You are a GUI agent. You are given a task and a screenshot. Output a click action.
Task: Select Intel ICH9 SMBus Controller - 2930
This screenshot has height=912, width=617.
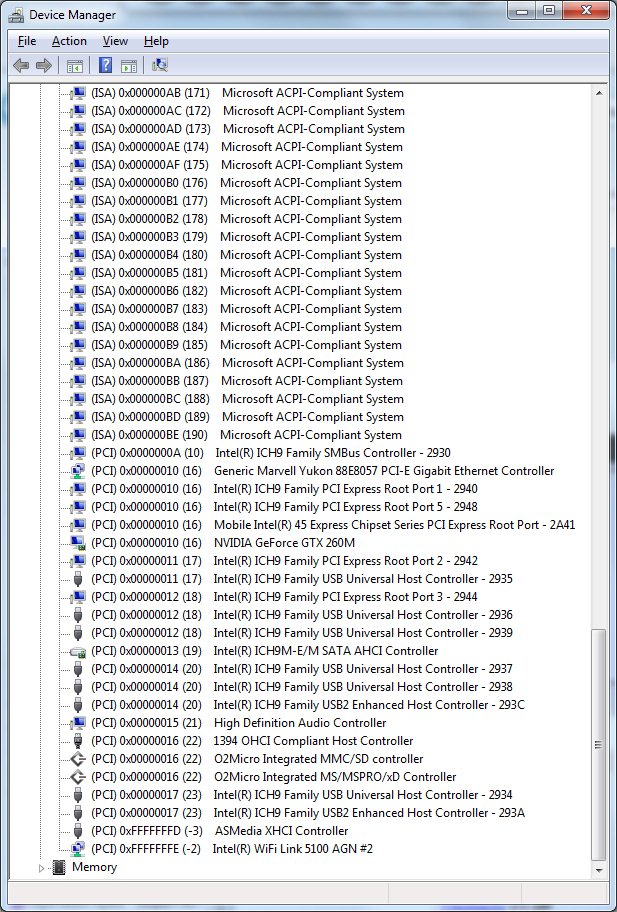point(271,453)
